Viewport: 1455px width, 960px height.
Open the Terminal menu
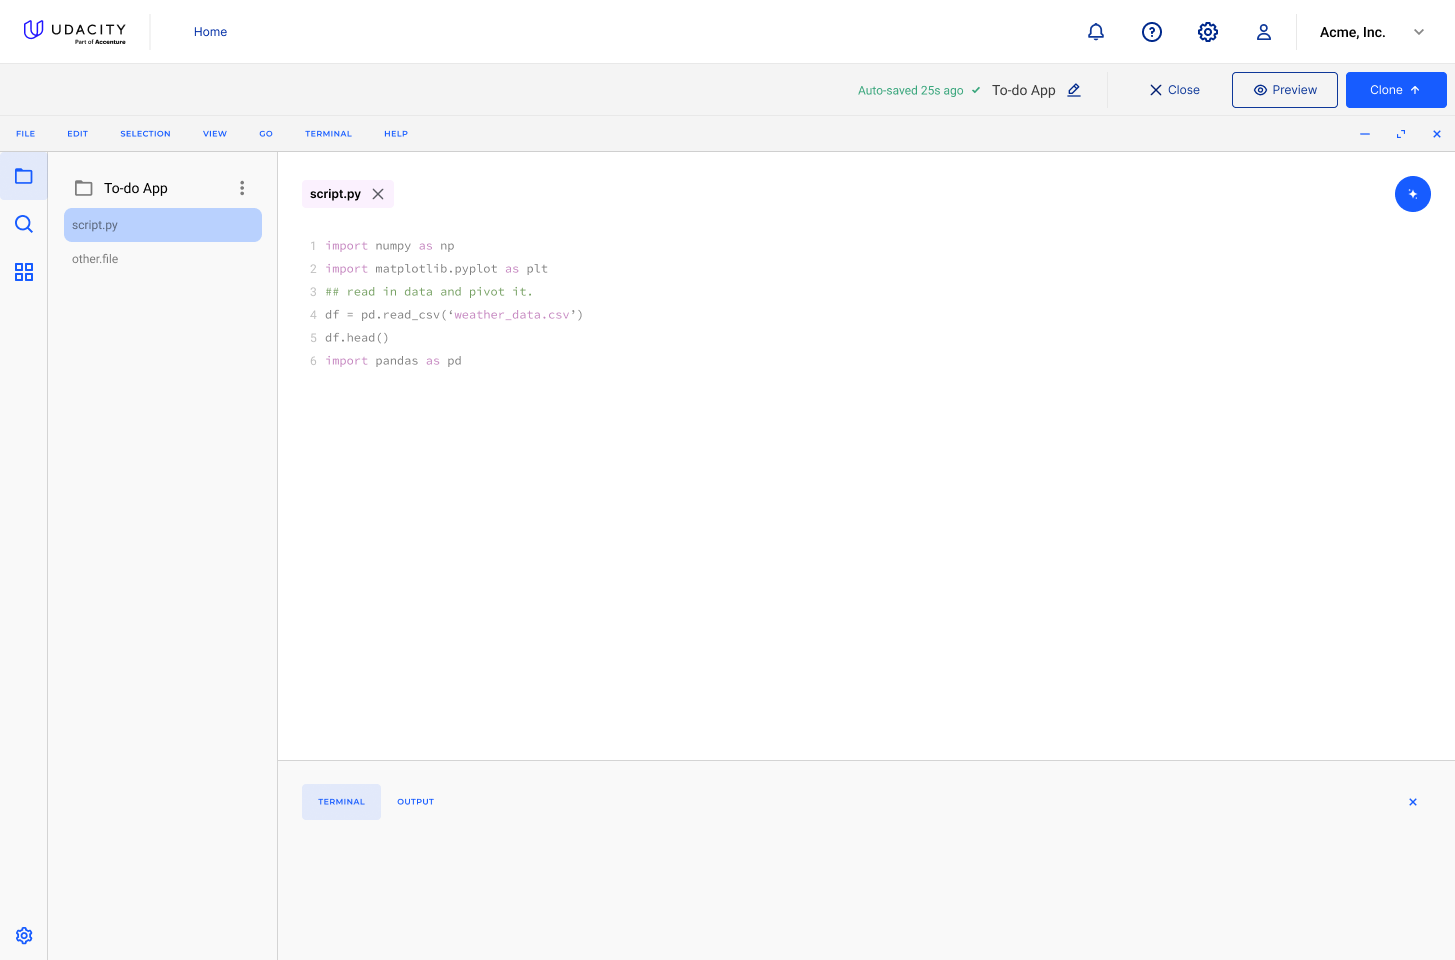(329, 134)
